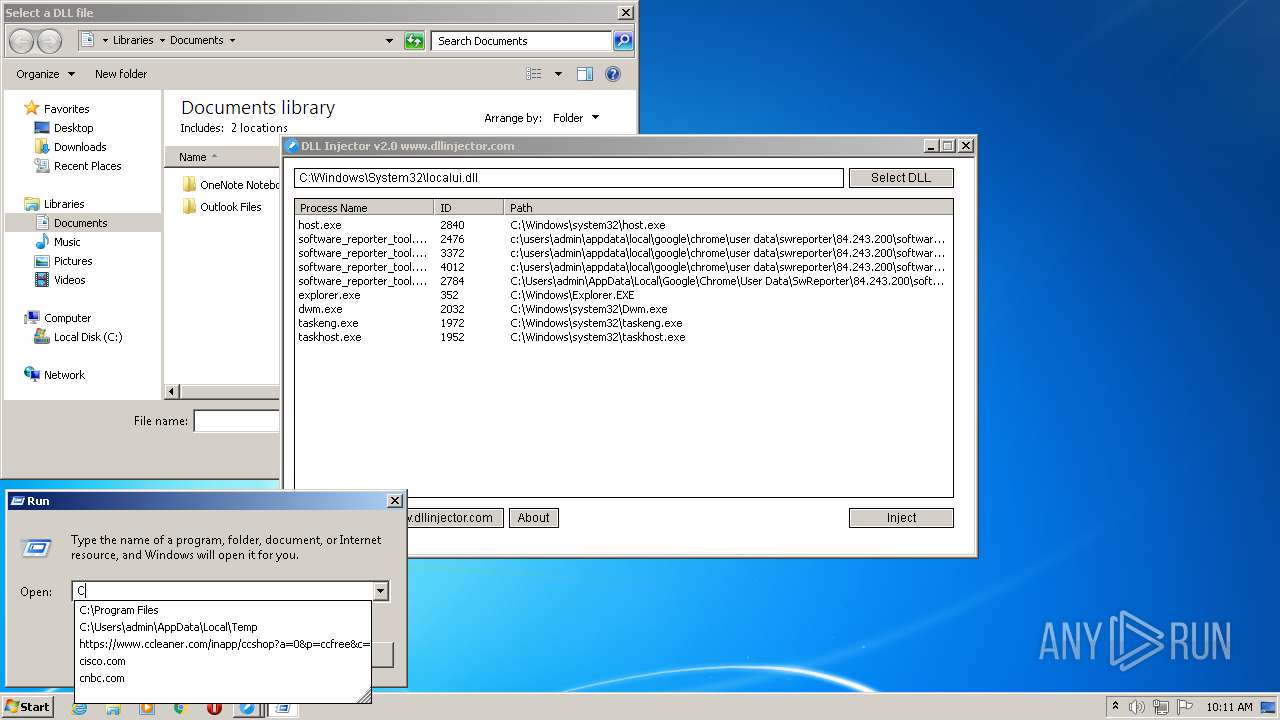Refresh the Documents folder address bar
Image resolution: width=1280 pixels, height=720 pixels.
click(414, 41)
